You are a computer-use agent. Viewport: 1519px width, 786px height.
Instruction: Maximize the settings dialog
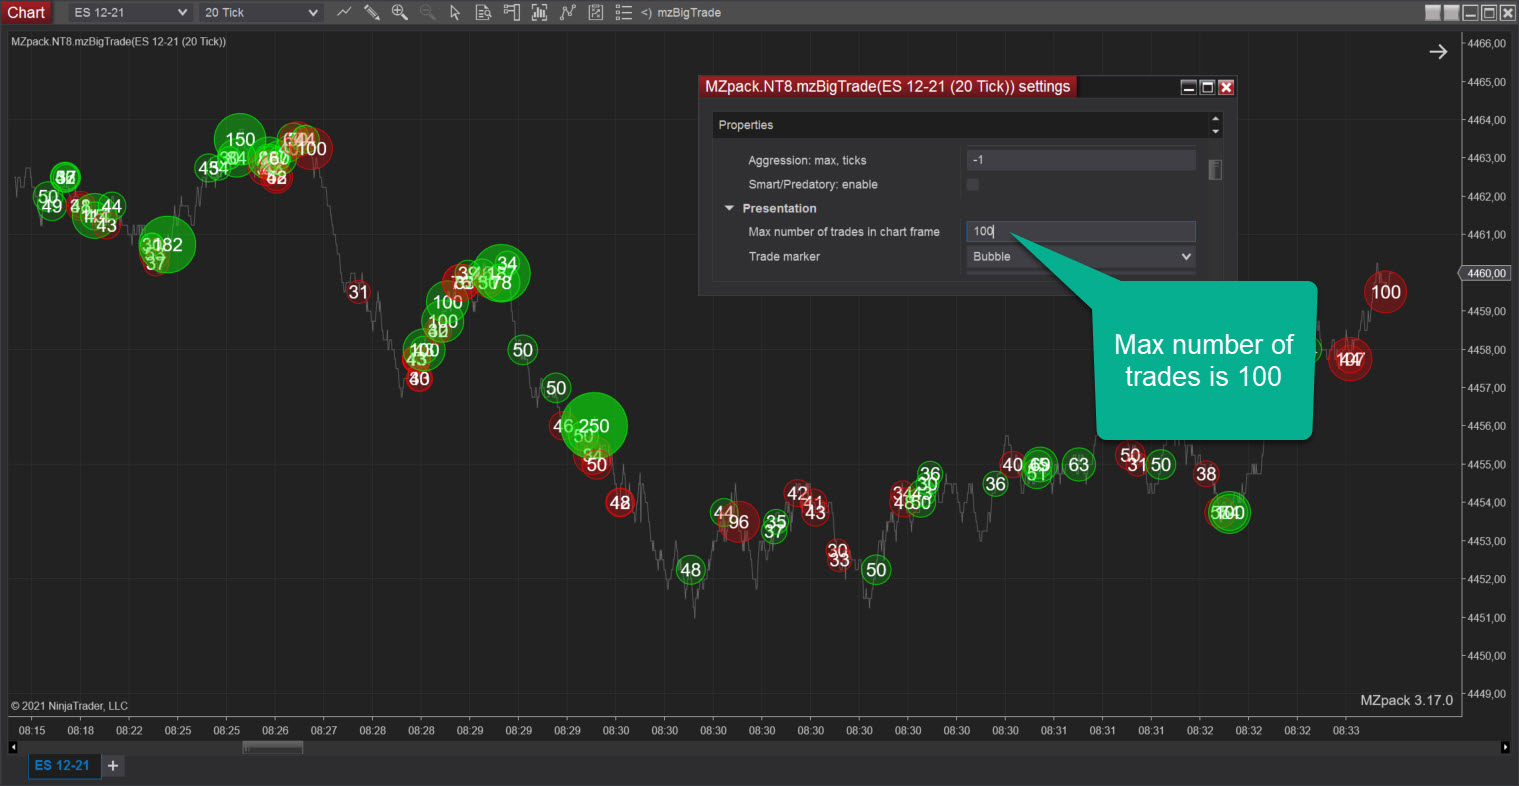(x=1207, y=87)
